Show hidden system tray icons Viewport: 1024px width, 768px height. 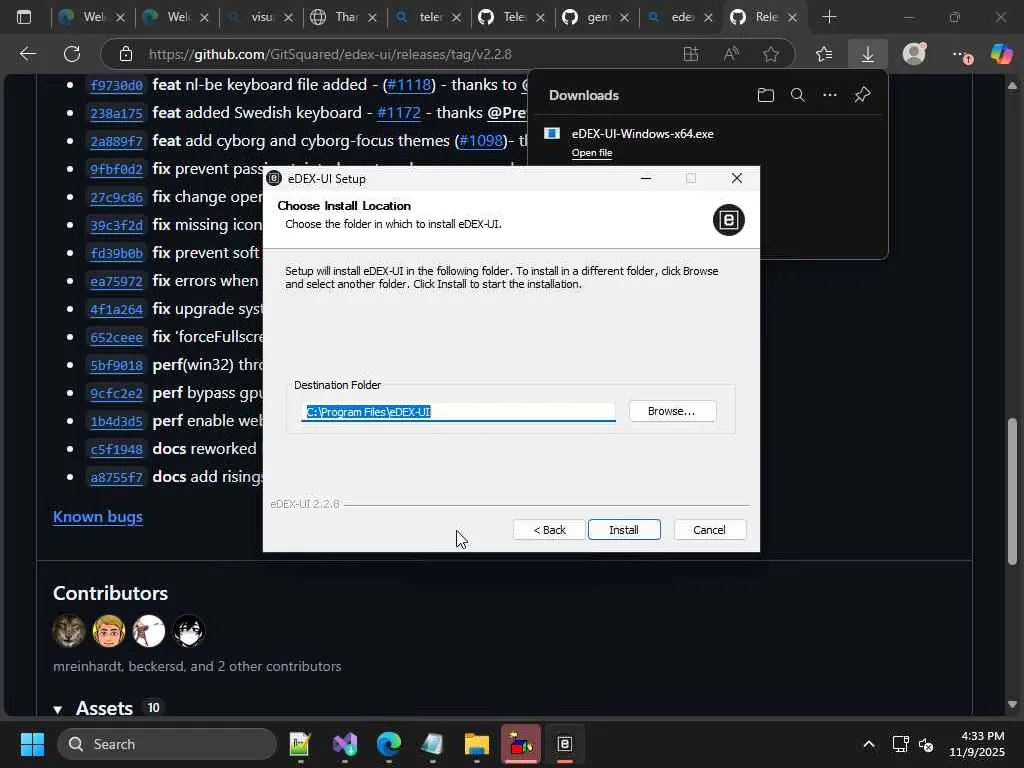tap(869, 744)
